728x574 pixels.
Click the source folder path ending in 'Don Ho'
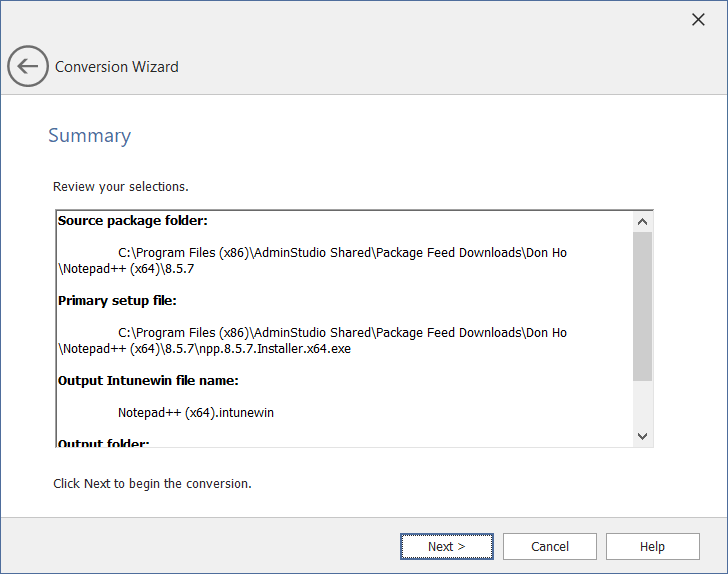(x=342, y=253)
